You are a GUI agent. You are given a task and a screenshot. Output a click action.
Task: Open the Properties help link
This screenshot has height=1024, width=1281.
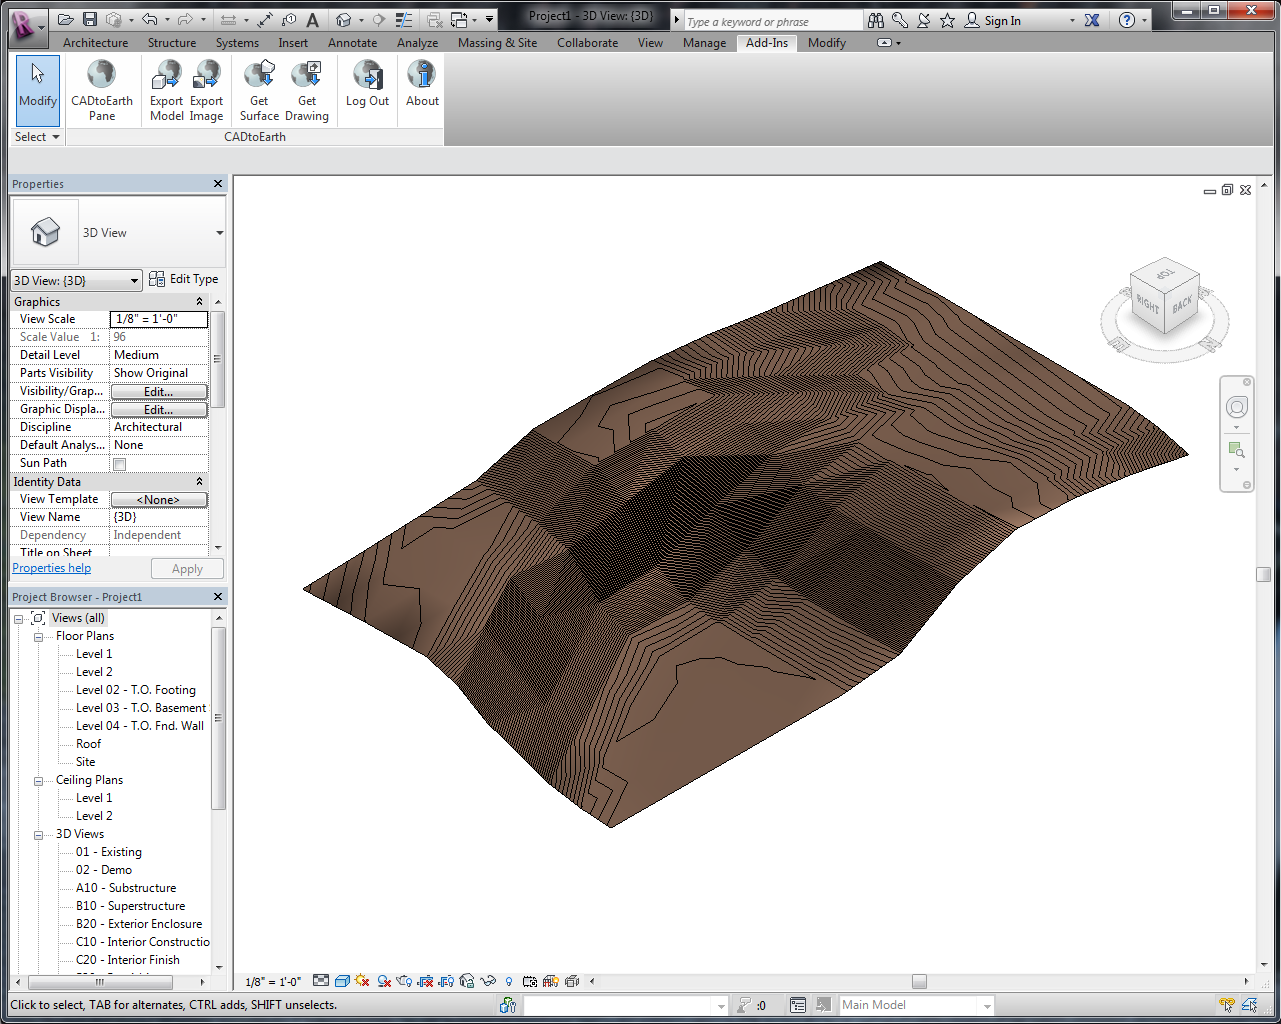51,568
